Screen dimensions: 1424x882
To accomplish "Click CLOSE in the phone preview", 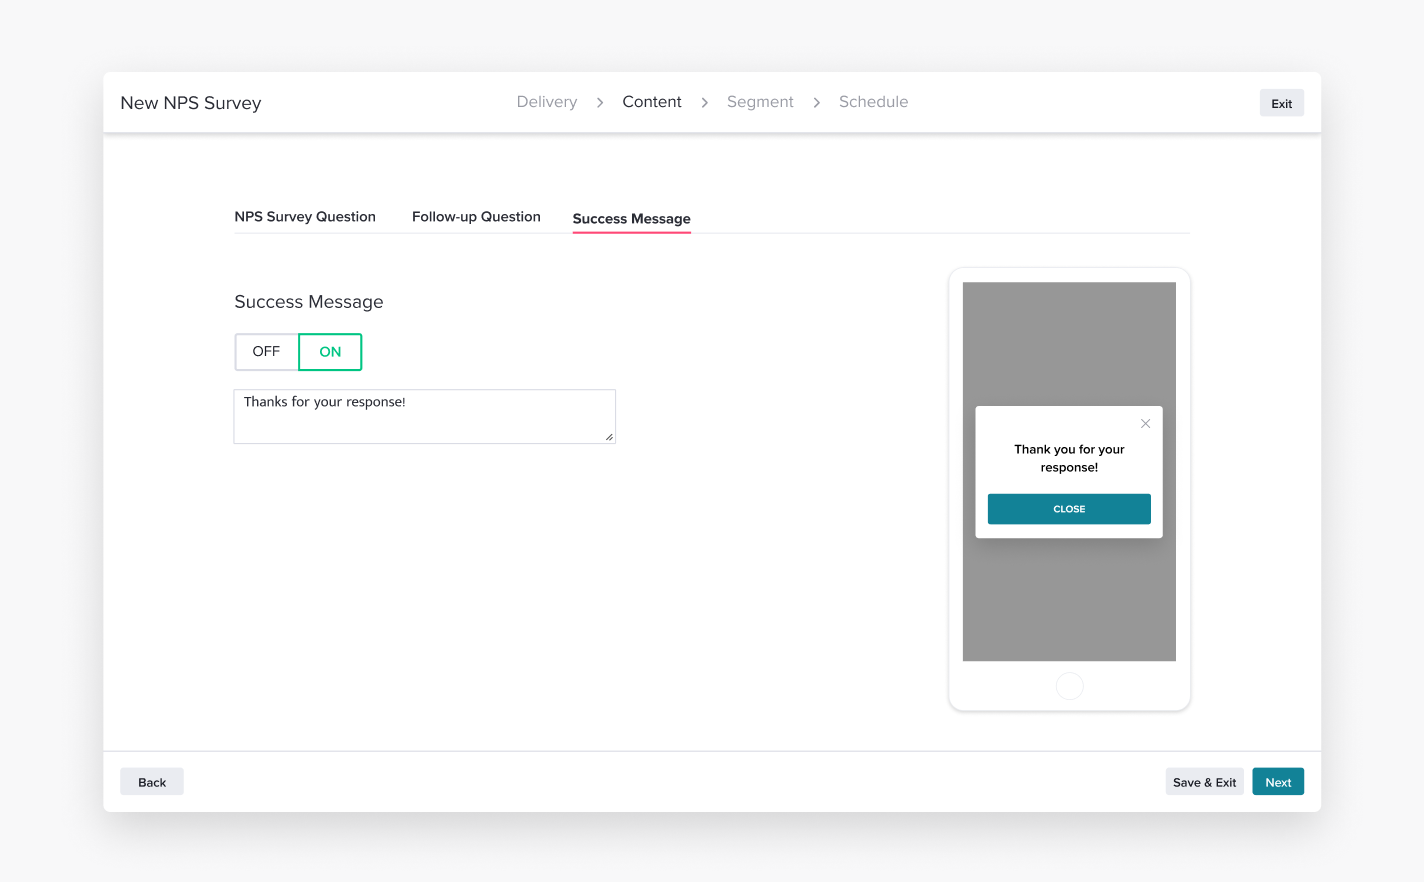I will 1069,509.
